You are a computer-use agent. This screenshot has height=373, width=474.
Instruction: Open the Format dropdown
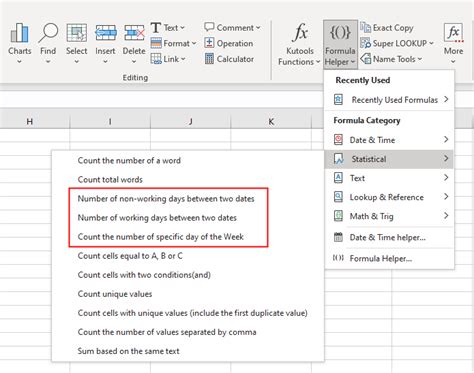click(x=173, y=43)
